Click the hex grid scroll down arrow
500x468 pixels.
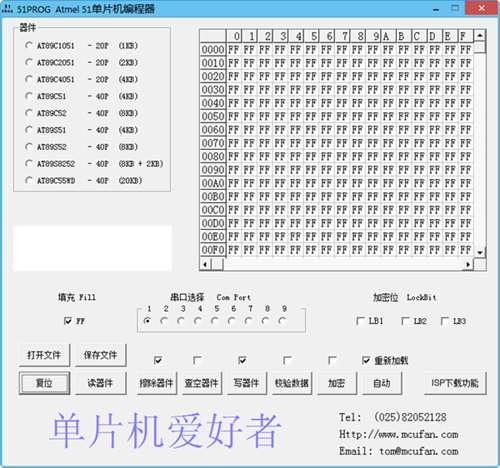[x=480, y=253]
